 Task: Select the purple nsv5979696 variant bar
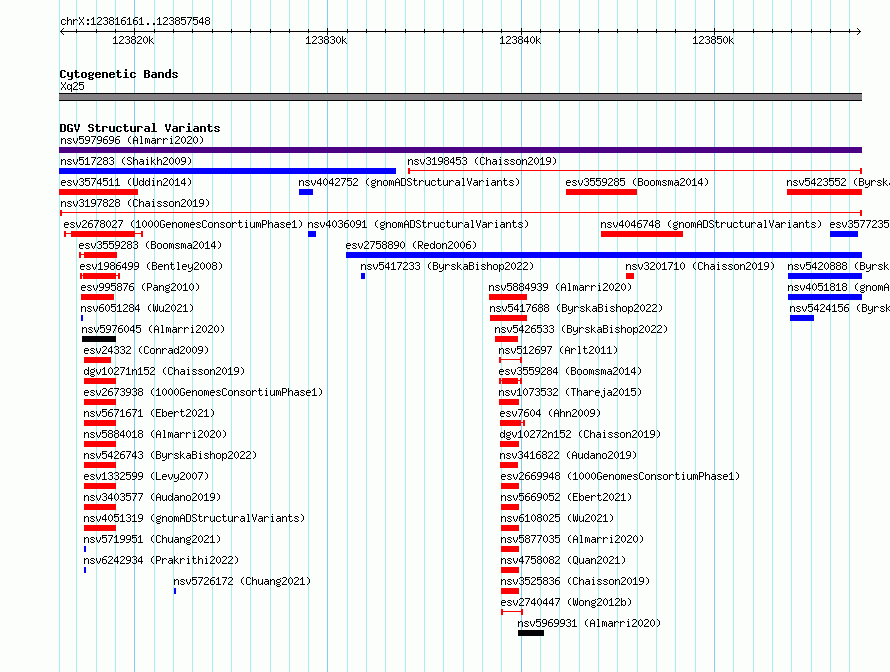[460, 150]
